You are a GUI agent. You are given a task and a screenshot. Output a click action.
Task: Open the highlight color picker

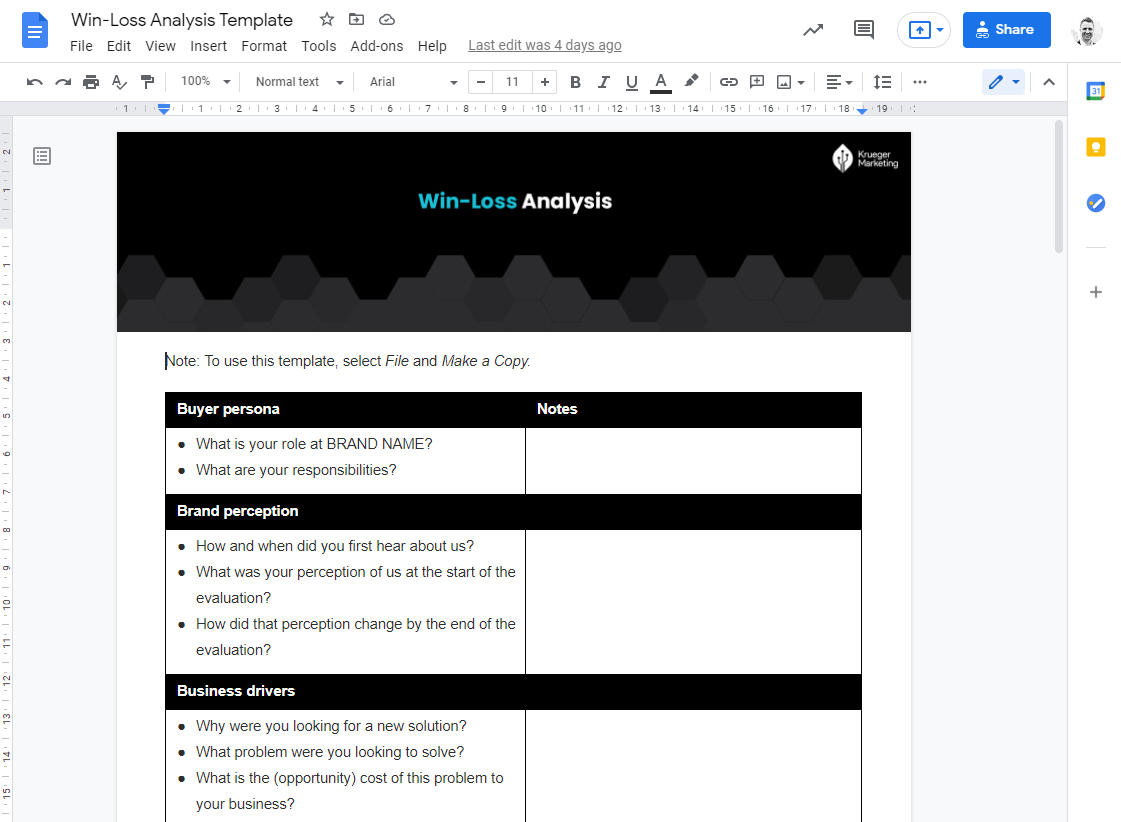point(691,81)
